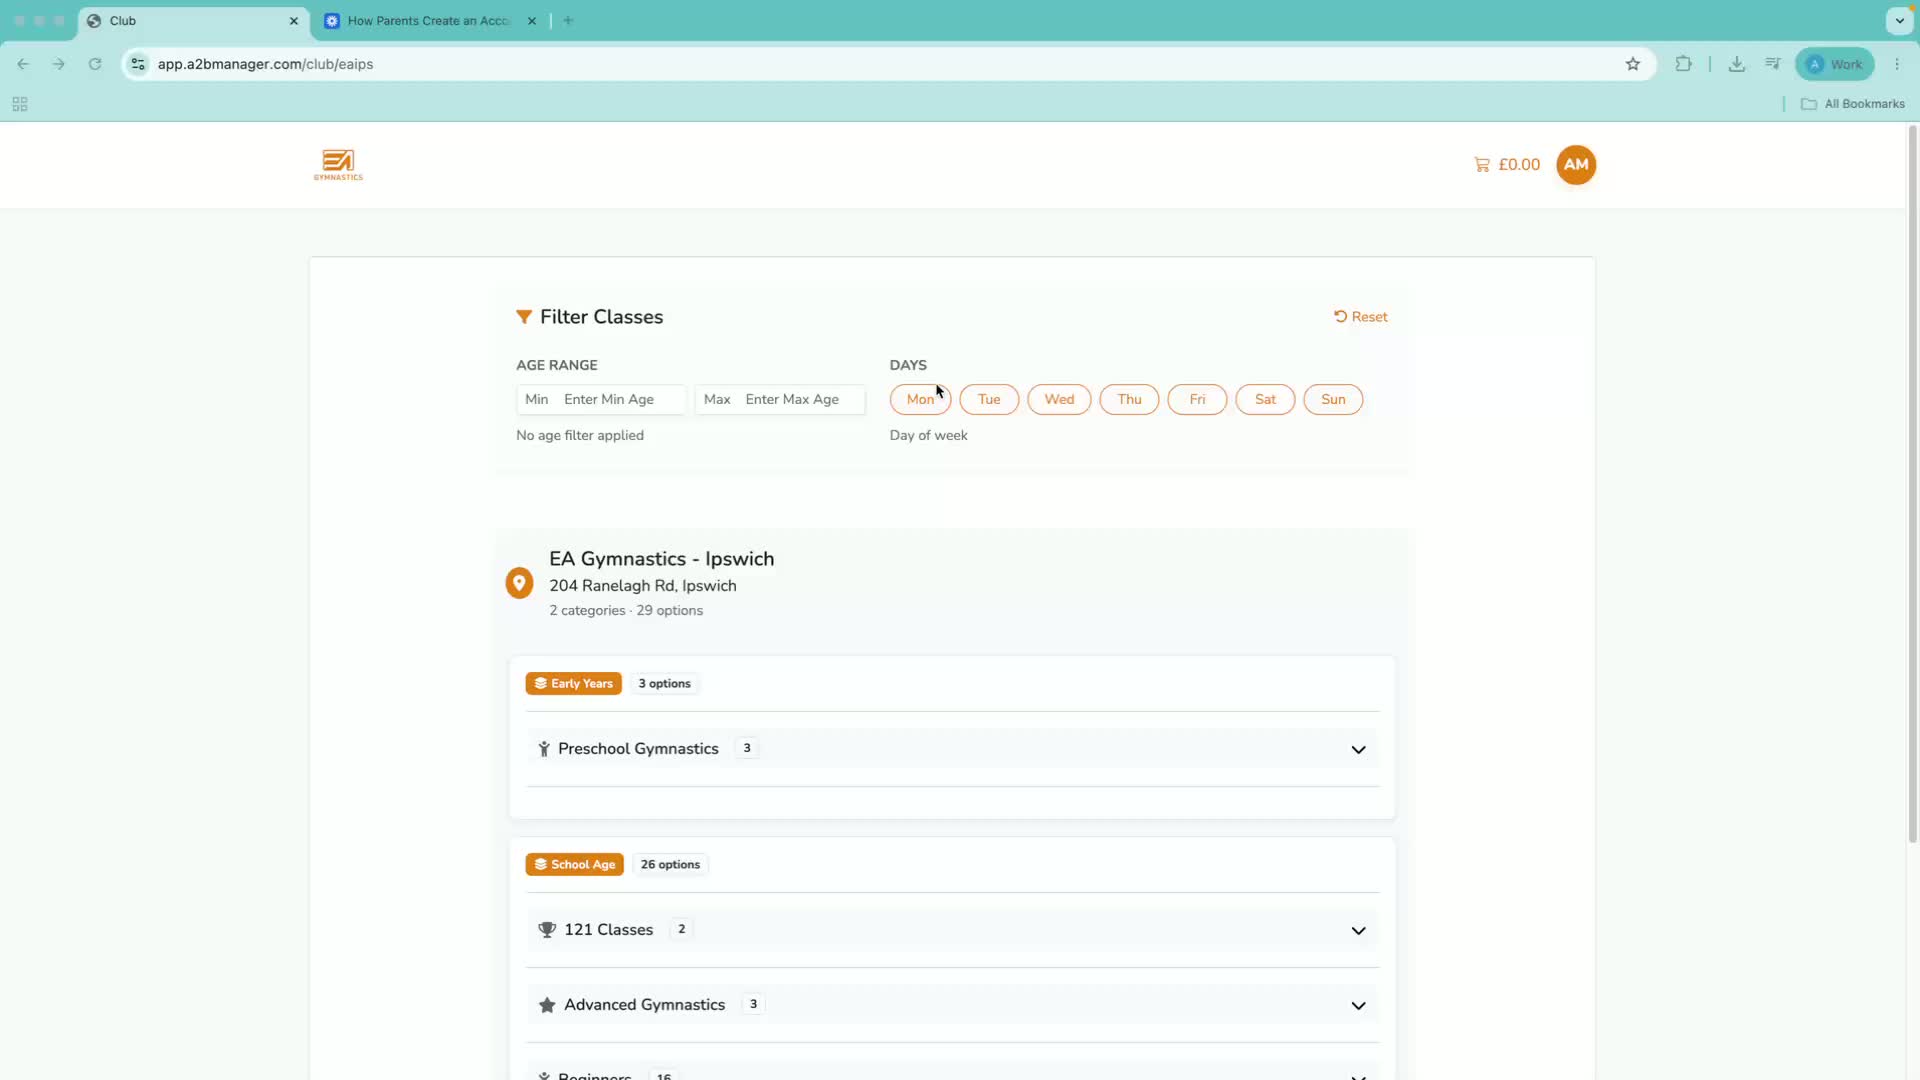The image size is (1920, 1080).
Task: Toggle the Wed day filter
Action: pyautogui.click(x=1059, y=399)
